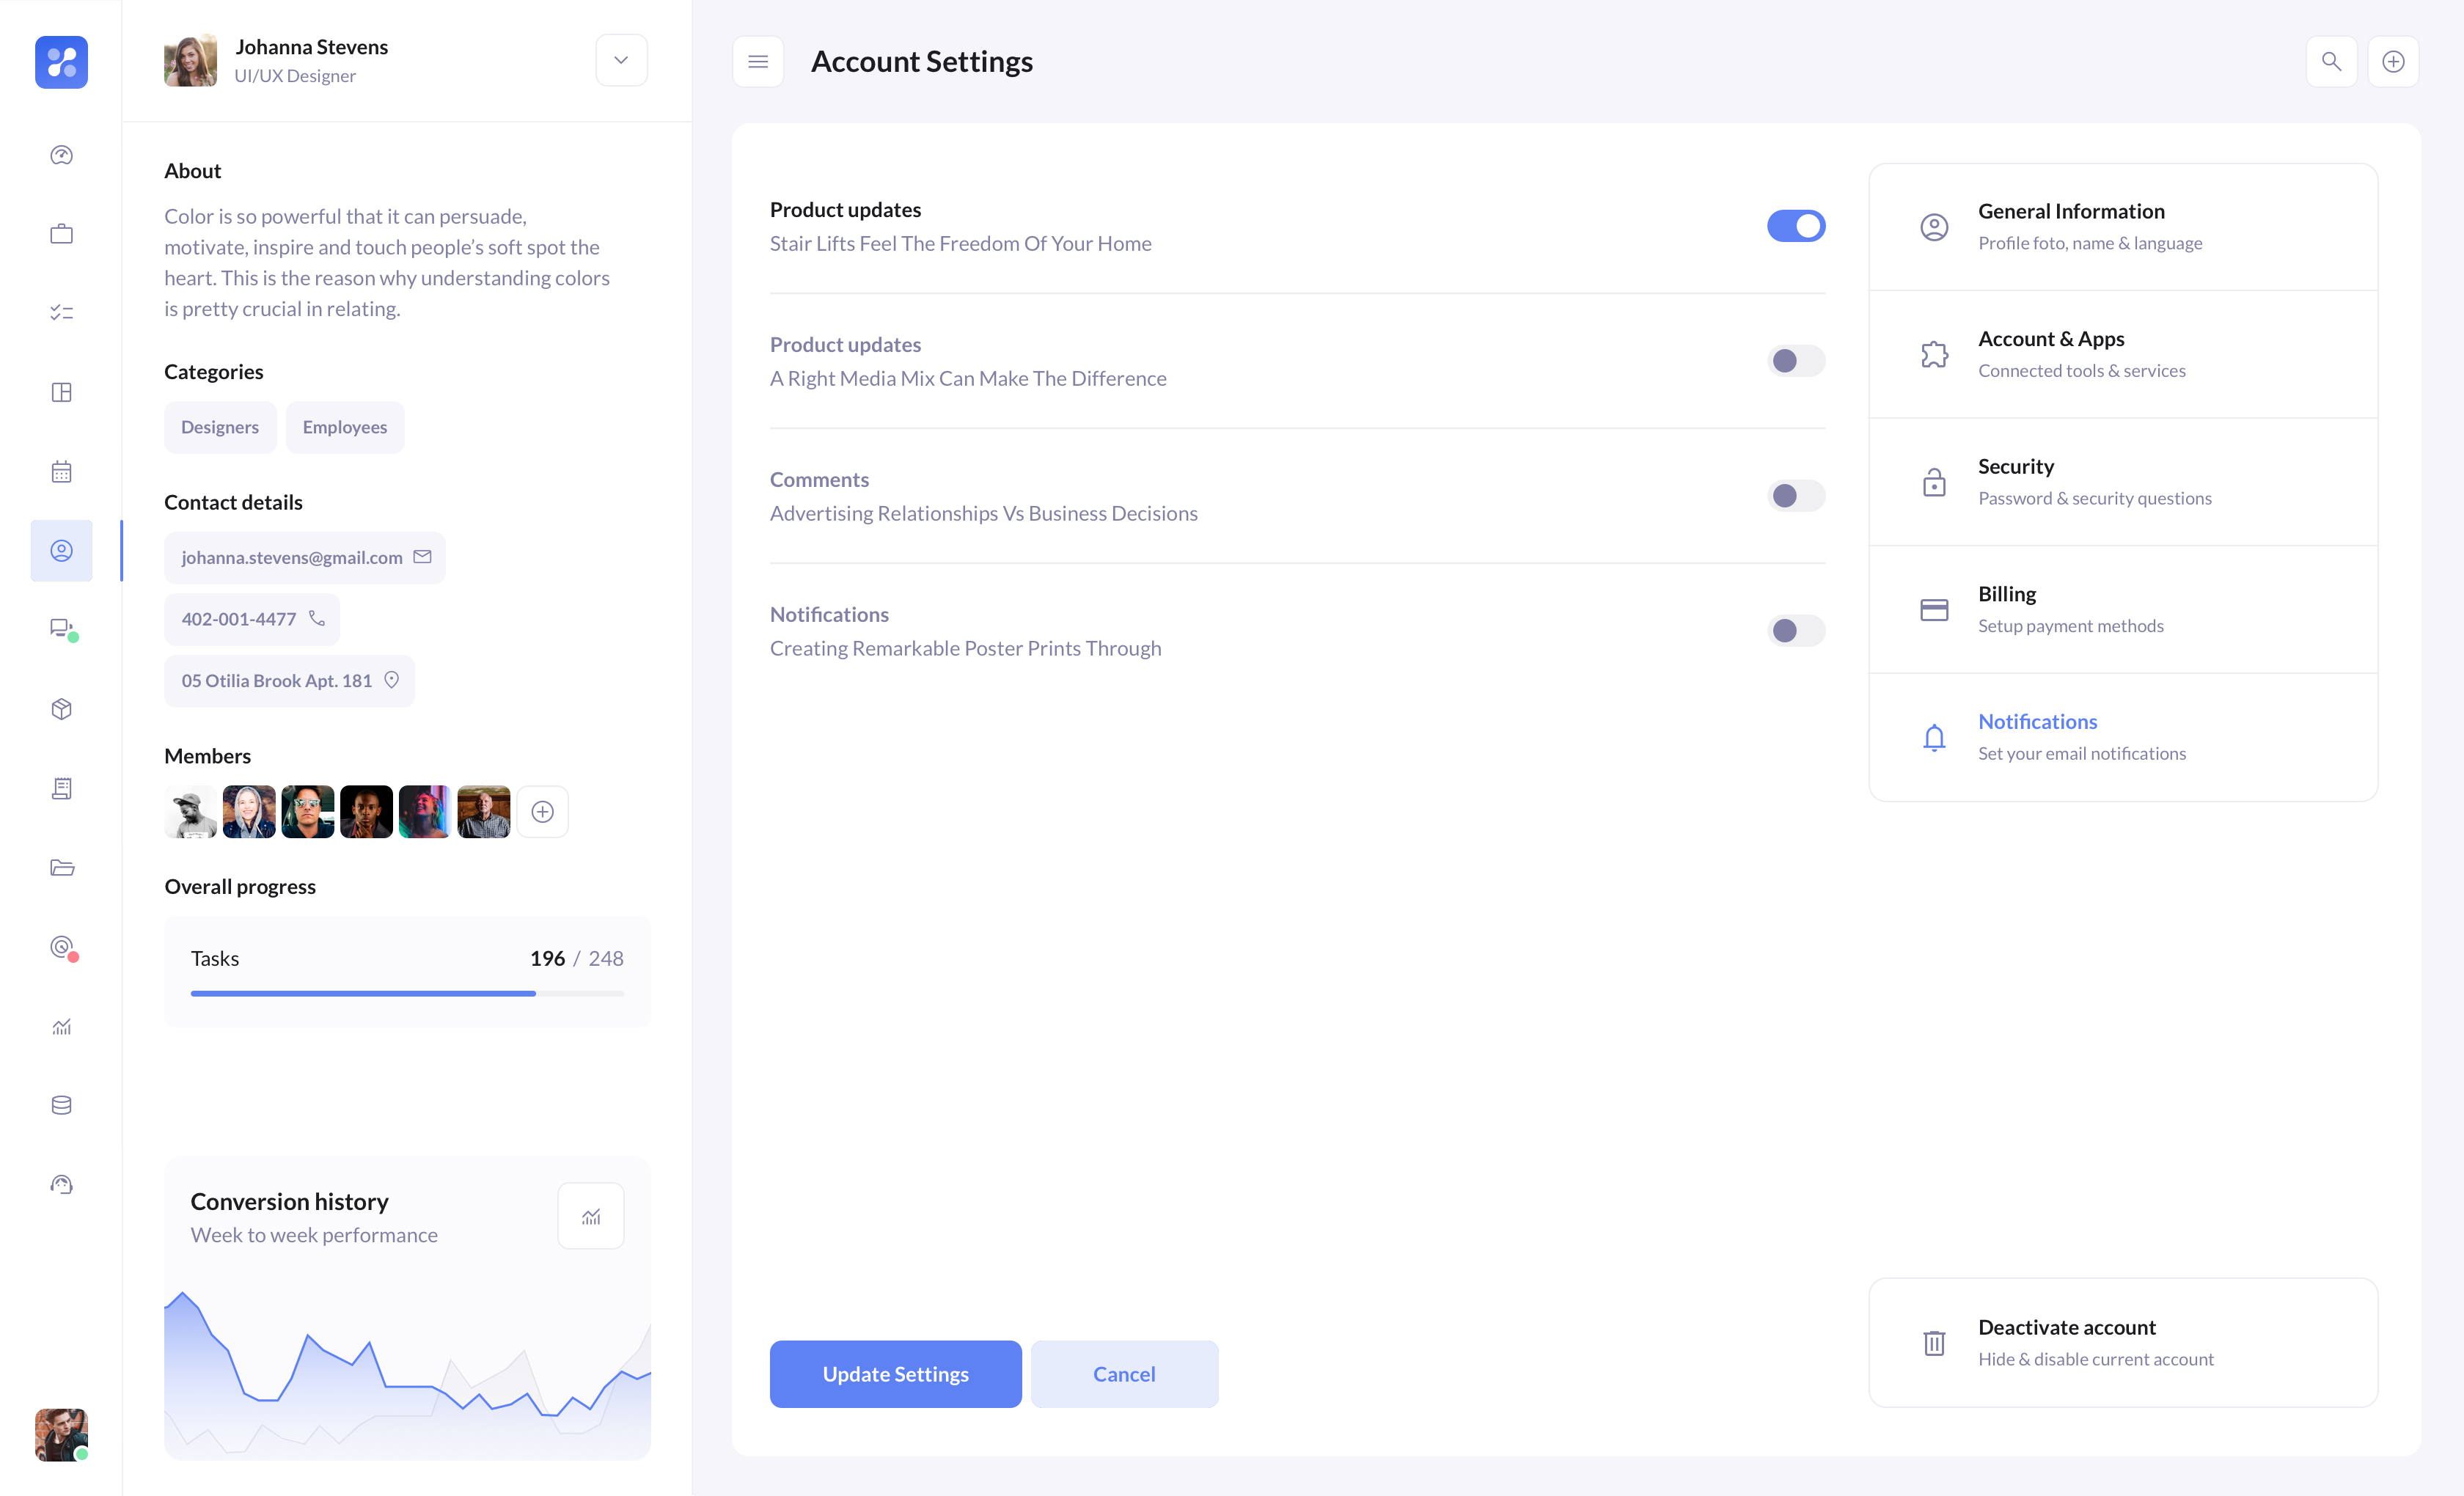Click the Update Settings button
The image size is (2464, 1496).
pyautogui.click(x=895, y=1374)
